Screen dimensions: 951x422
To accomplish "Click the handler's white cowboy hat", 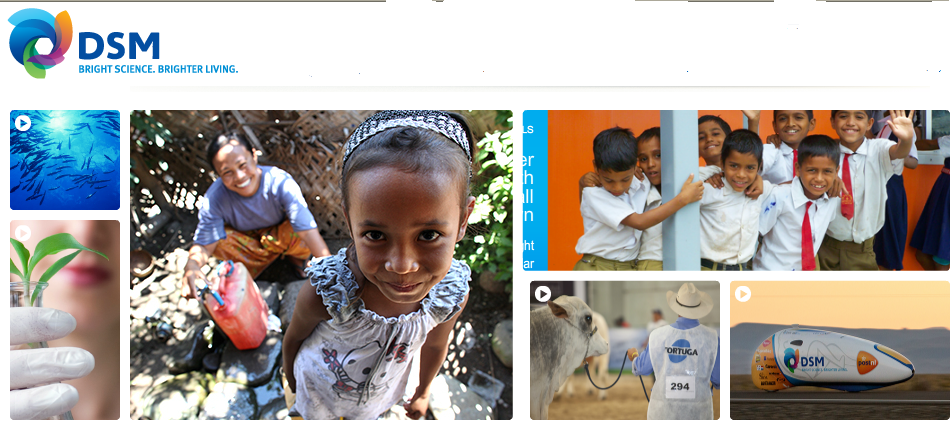I will pos(689,301).
